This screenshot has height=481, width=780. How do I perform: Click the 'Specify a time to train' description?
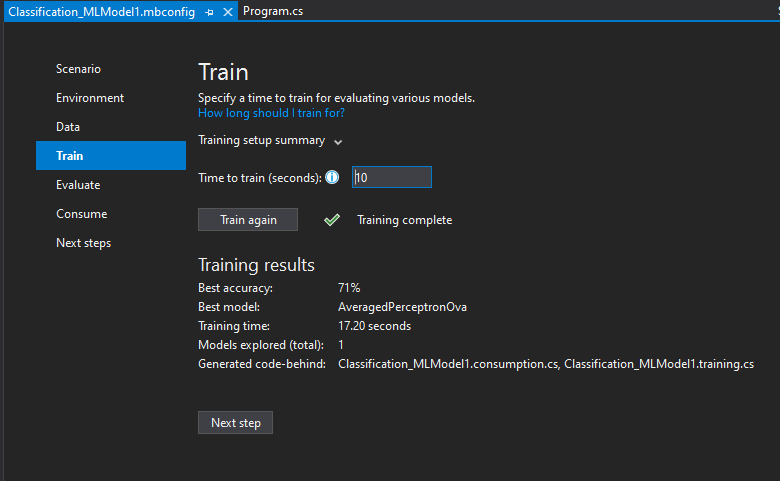336,98
